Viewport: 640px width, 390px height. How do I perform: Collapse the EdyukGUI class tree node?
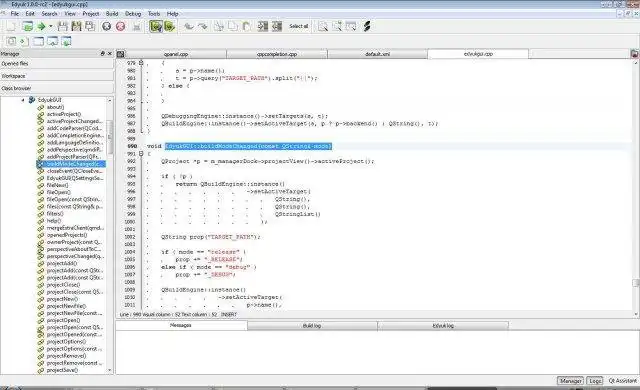coord(23,100)
